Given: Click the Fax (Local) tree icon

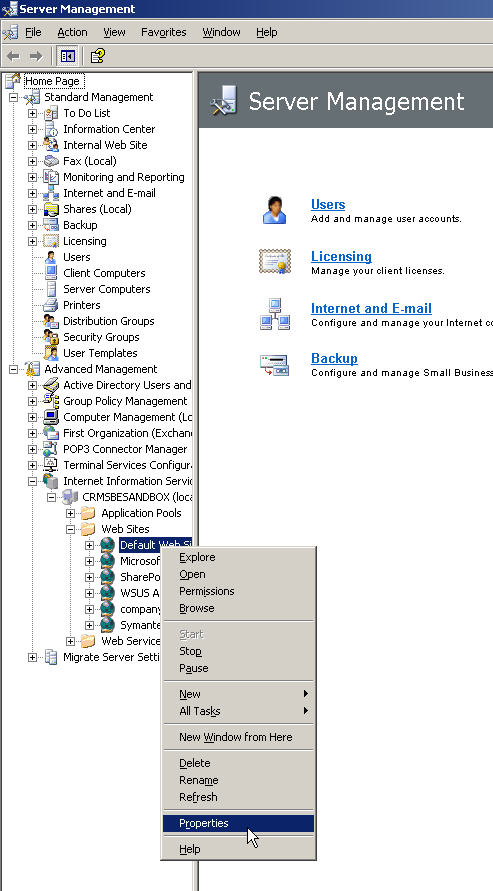Looking at the screenshot, I should 51,161.
